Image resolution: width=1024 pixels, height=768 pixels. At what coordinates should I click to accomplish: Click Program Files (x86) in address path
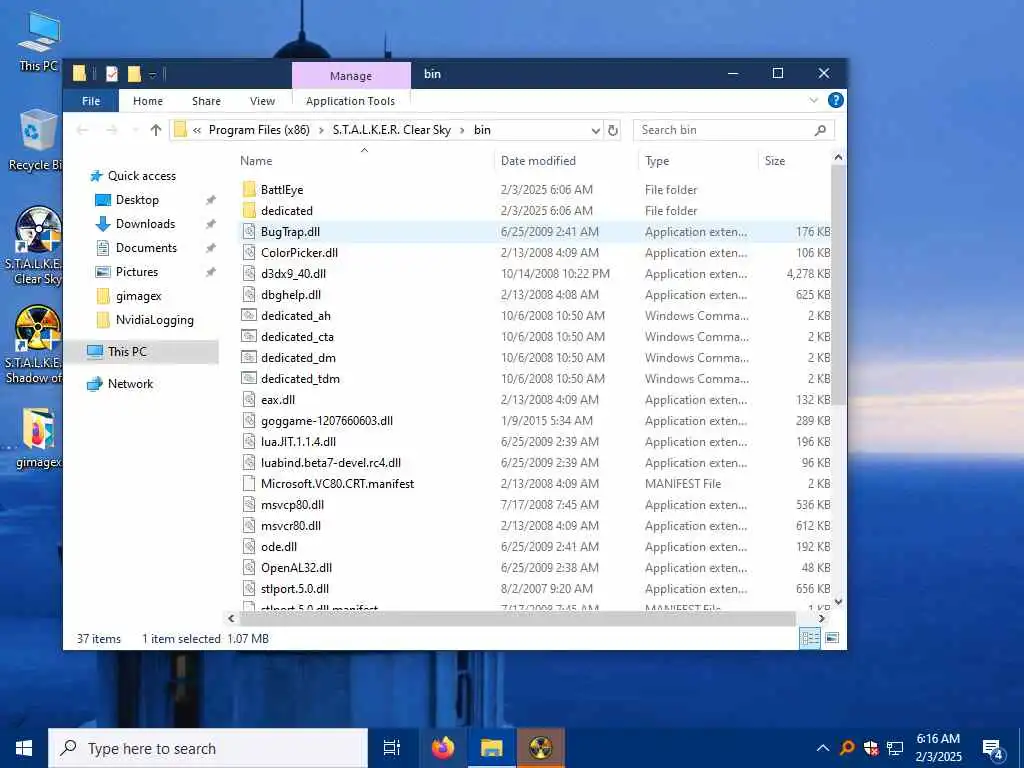pyautogui.click(x=259, y=130)
